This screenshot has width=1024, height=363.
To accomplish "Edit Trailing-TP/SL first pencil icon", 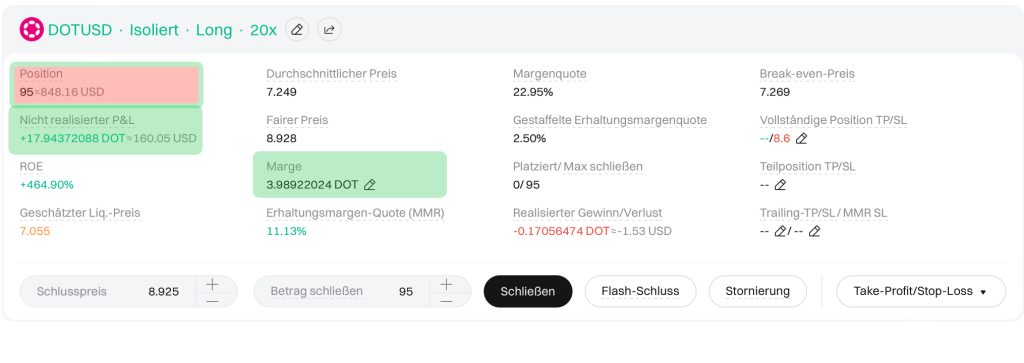I will coord(780,231).
